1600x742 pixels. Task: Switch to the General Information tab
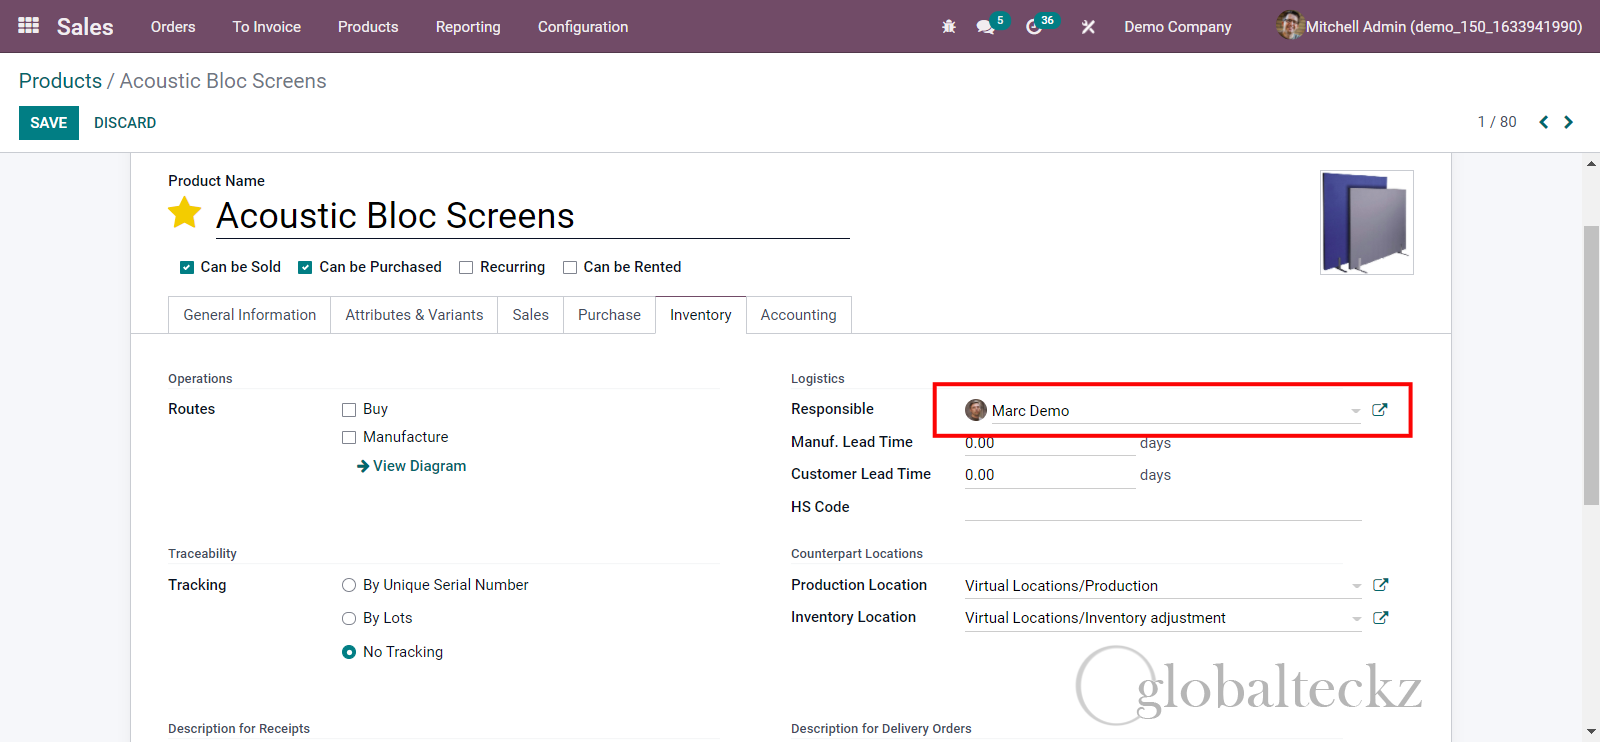[249, 315]
